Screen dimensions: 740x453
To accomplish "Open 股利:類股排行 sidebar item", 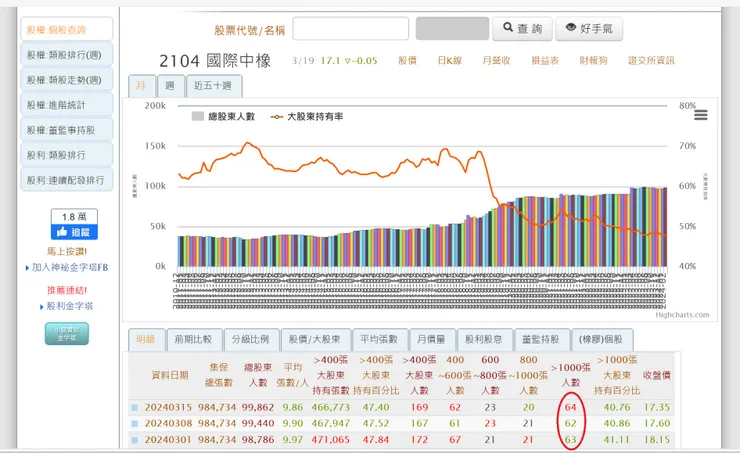I will click(x=67, y=155).
